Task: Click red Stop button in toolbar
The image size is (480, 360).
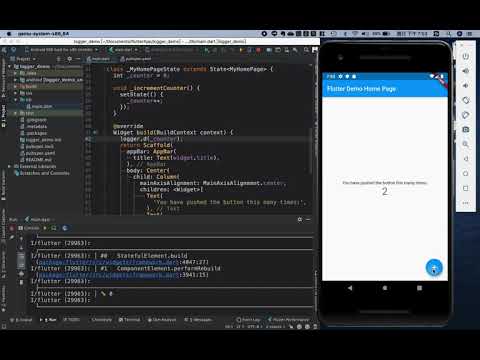Action: click(258, 50)
